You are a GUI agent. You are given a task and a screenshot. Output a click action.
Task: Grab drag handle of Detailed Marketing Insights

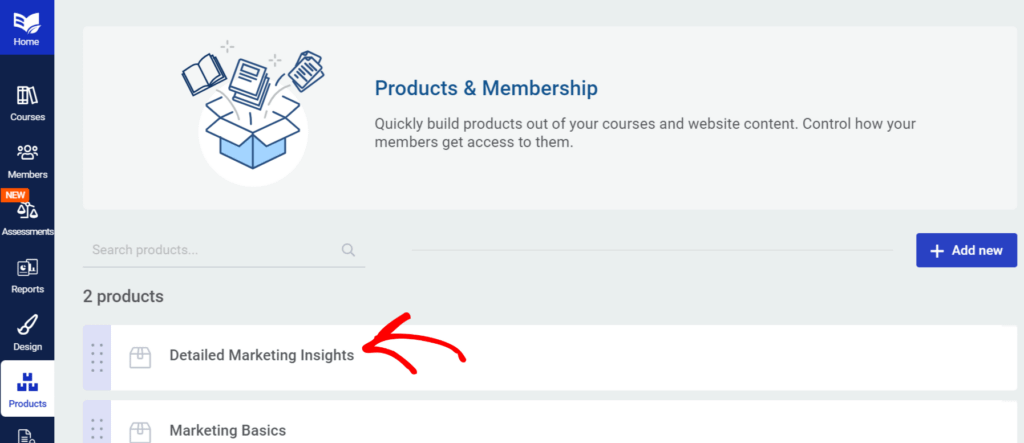[97, 357]
